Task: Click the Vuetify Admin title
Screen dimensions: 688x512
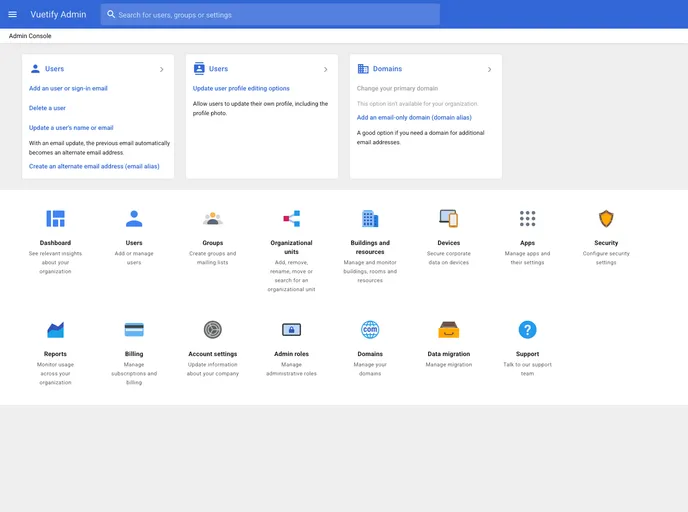Action: coord(58,14)
